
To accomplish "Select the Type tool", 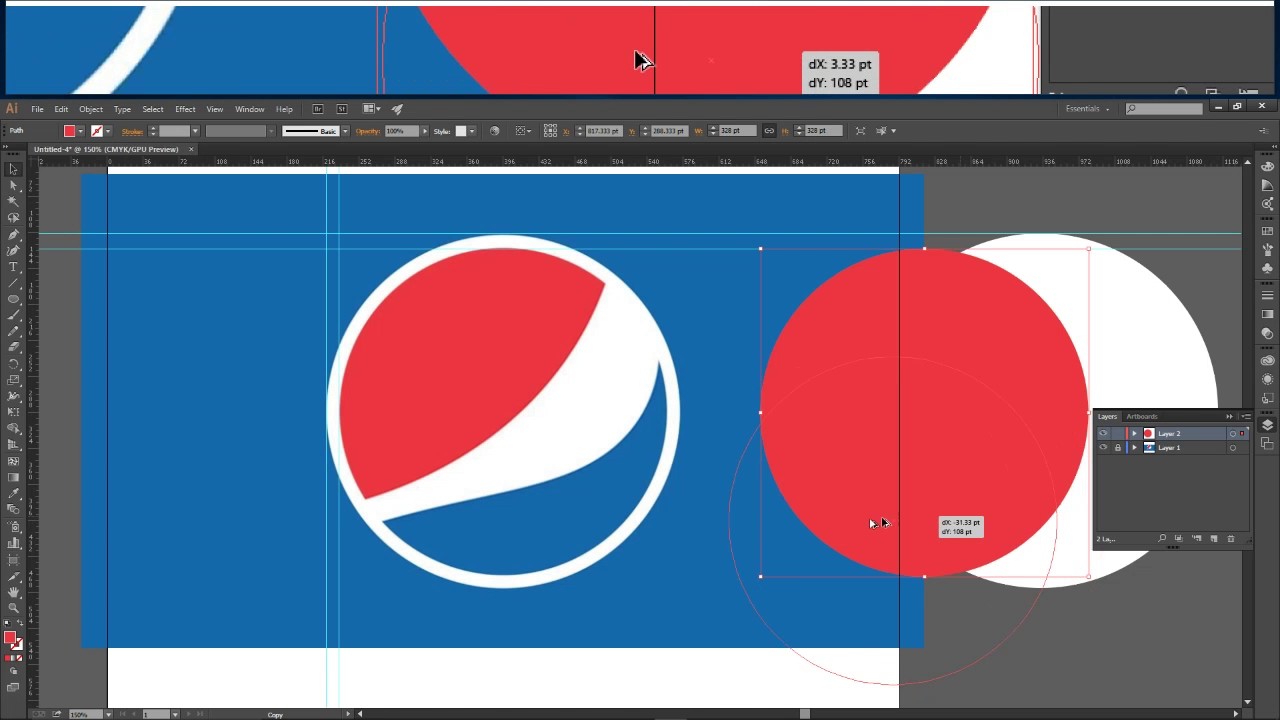I will click(13, 267).
